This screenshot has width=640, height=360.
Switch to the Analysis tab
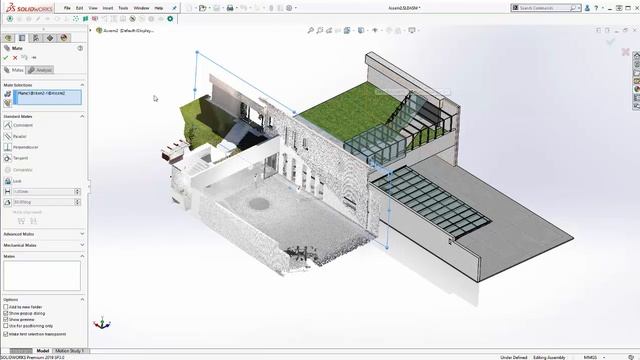[x=40, y=70]
